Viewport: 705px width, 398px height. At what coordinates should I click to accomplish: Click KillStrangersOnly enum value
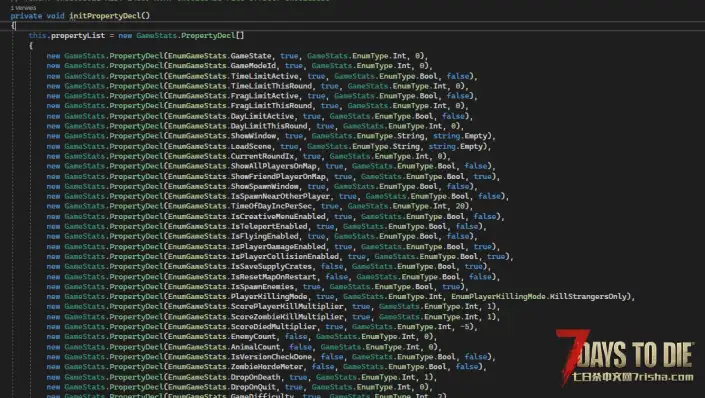pyautogui.click(x=589, y=296)
